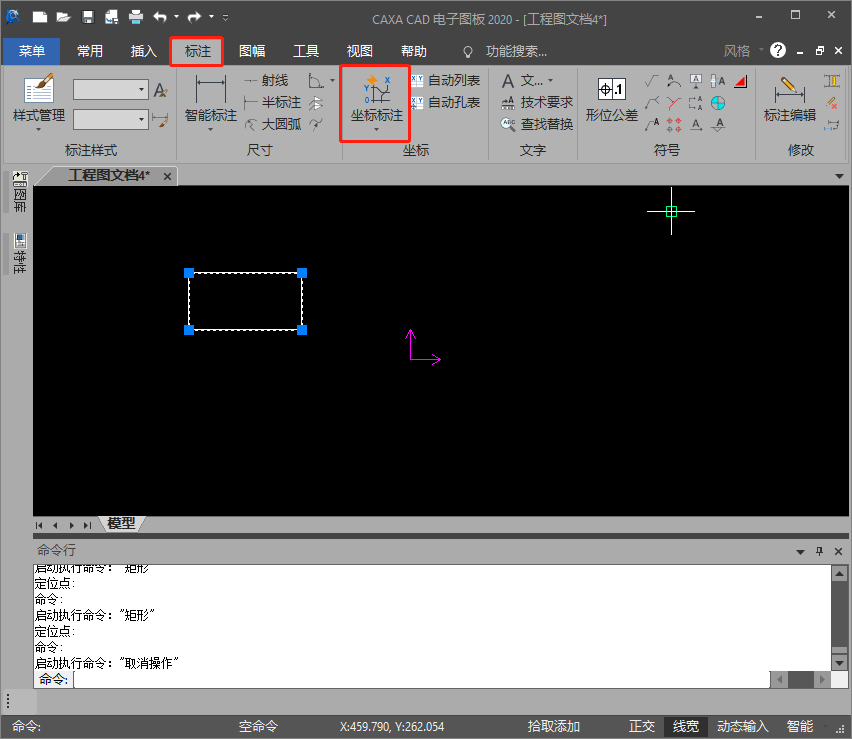Click the angle dimension icon
Viewport: 852px width, 739px height.
[x=316, y=81]
